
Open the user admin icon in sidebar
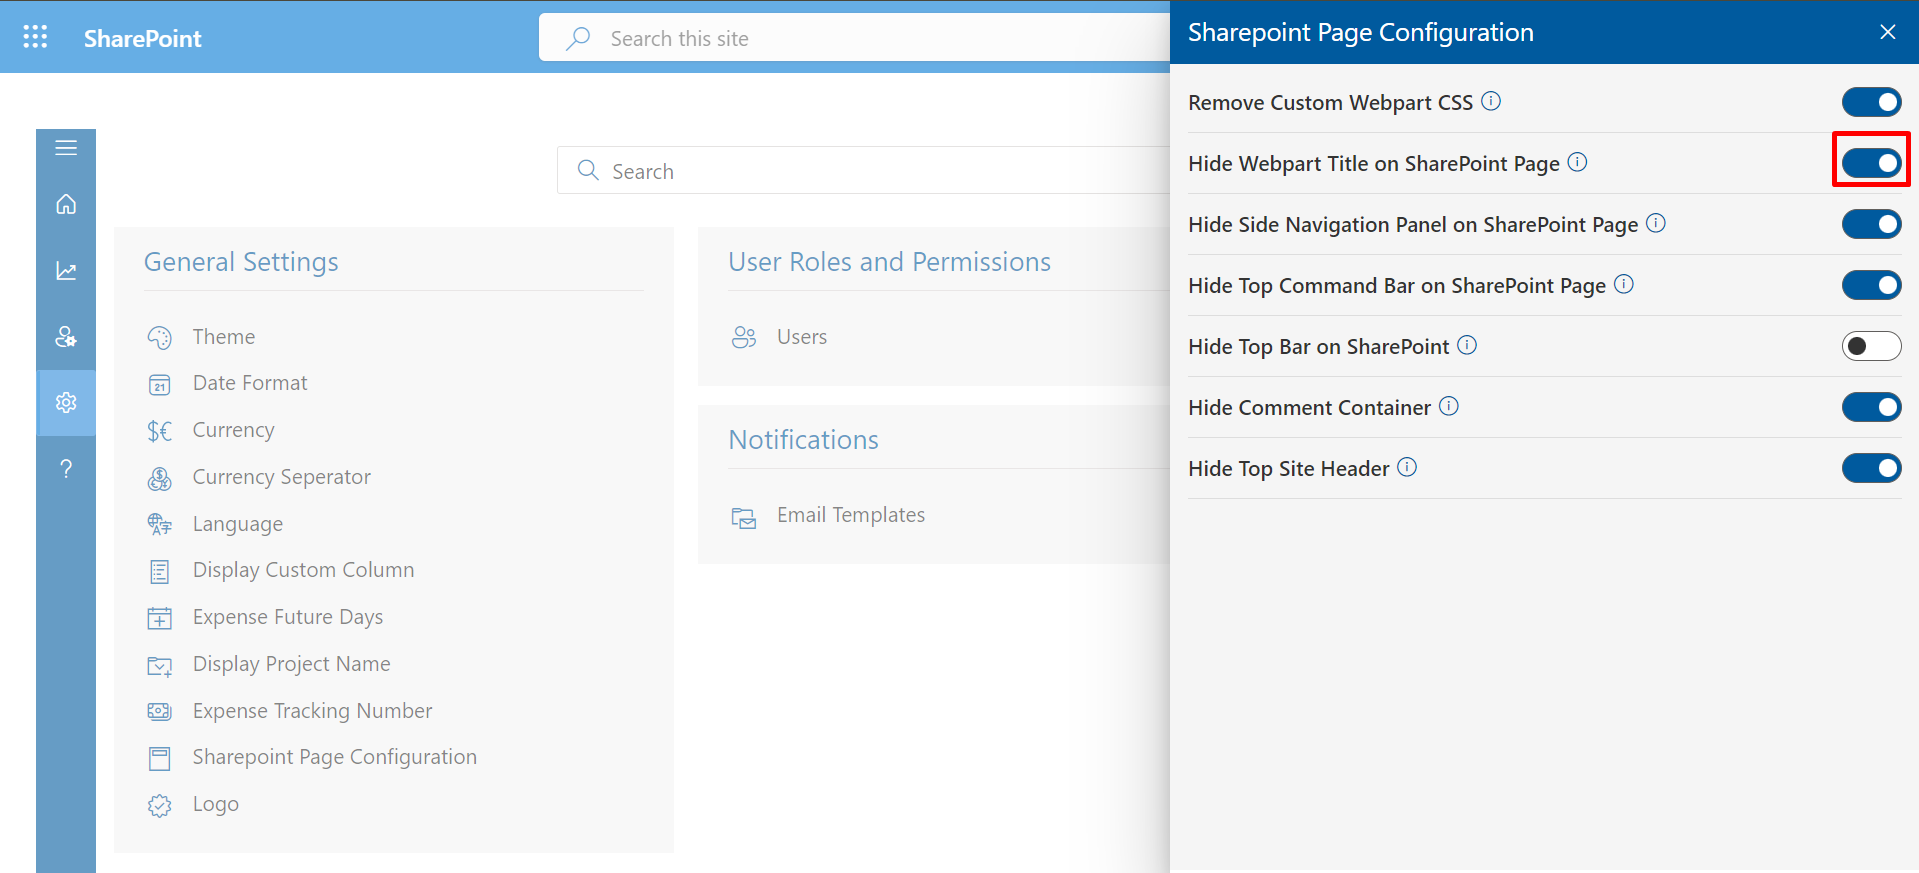pos(66,337)
